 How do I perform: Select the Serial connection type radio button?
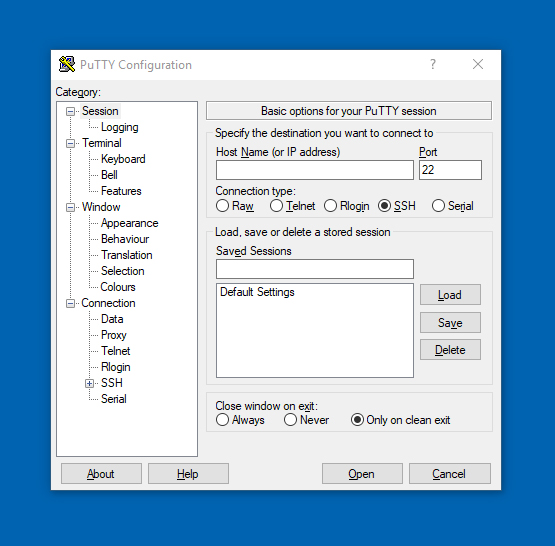point(438,206)
